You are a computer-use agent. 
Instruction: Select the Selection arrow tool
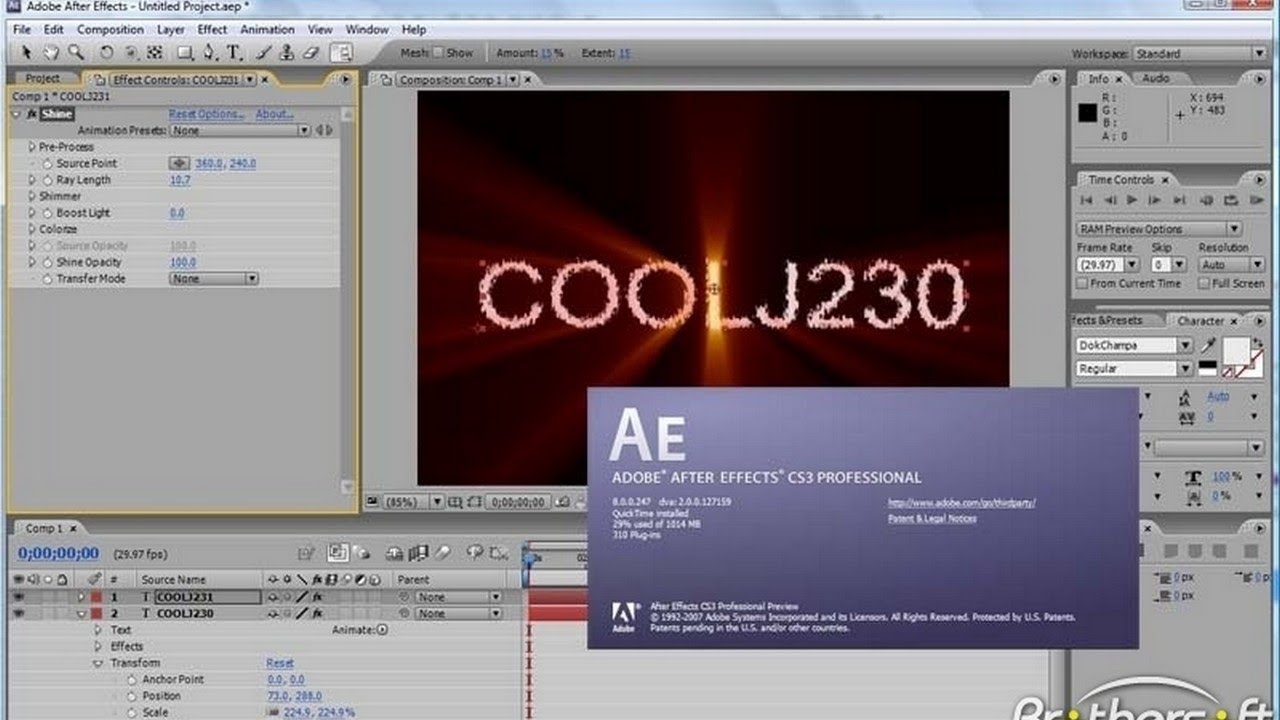click(26, 53)
